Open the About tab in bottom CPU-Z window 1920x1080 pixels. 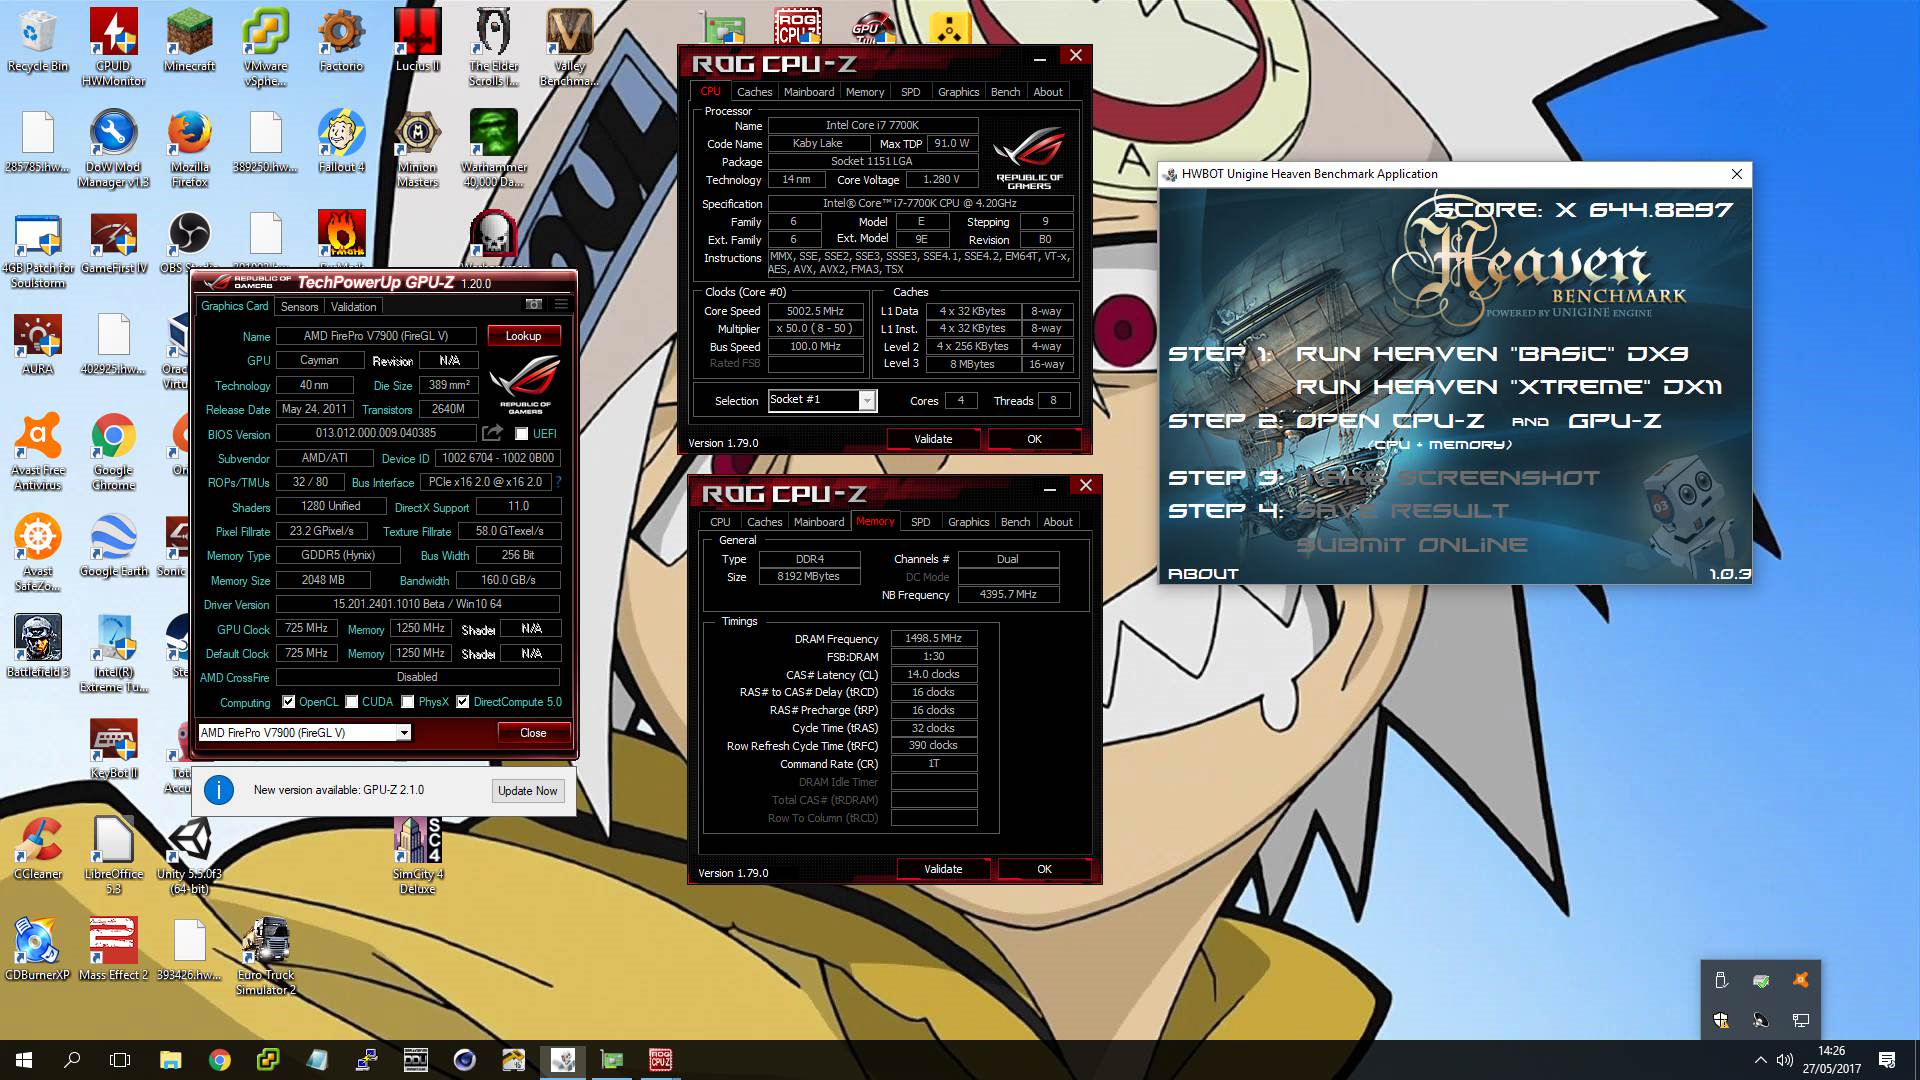click(1057, 522)
